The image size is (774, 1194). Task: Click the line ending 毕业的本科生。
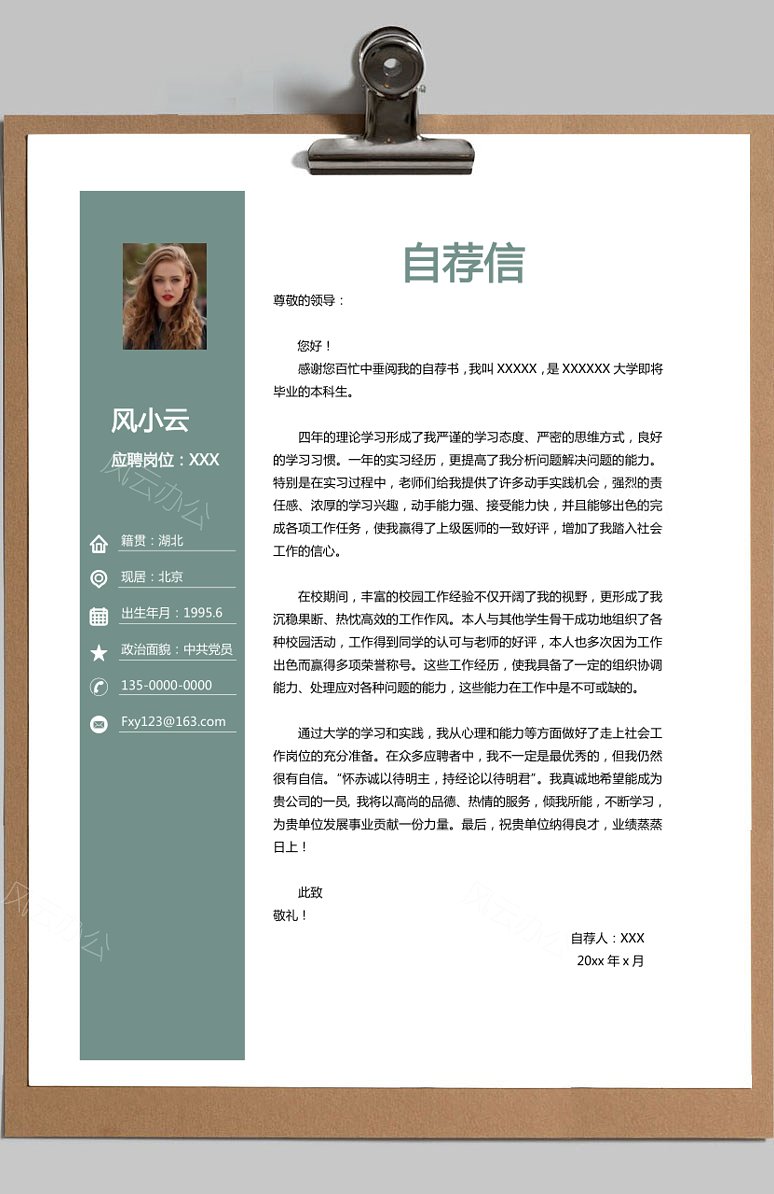tap(314, 391)
